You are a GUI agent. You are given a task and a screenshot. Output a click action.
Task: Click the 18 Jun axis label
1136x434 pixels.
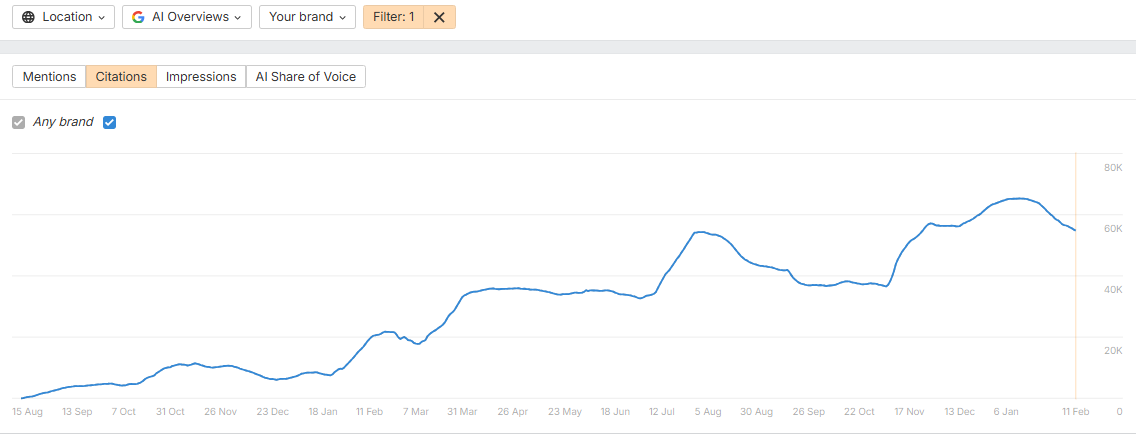[x=615, y=412]
